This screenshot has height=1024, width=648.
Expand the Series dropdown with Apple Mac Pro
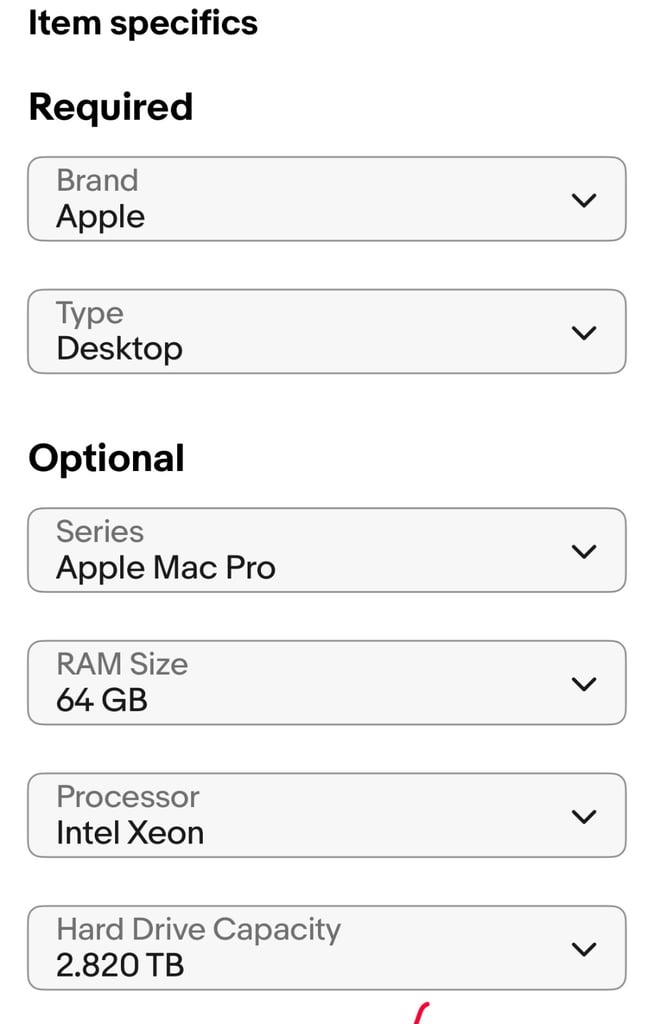click(x=327, y=550)
